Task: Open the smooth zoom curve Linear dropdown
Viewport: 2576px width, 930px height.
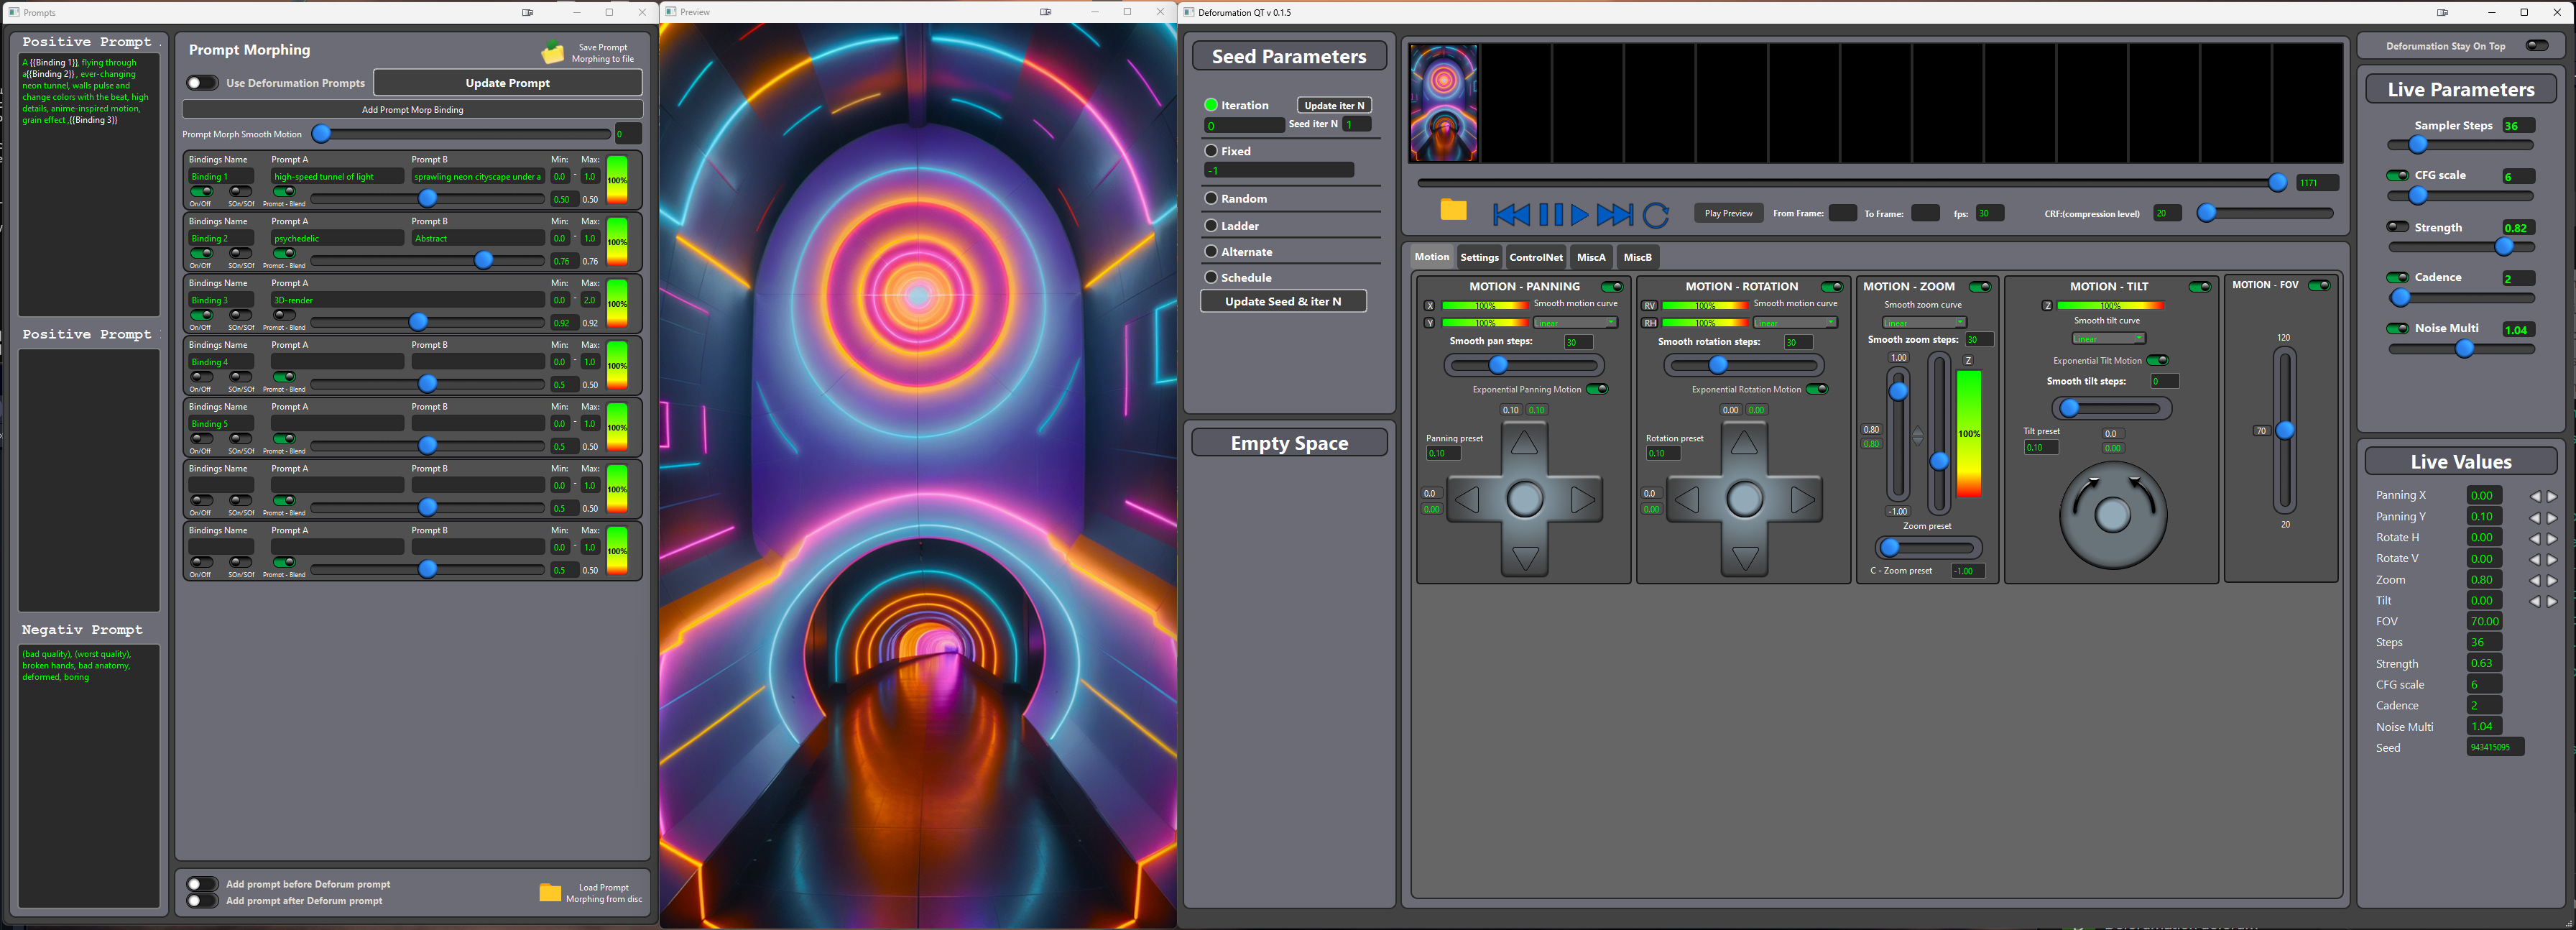Action: coord(1924,323)
